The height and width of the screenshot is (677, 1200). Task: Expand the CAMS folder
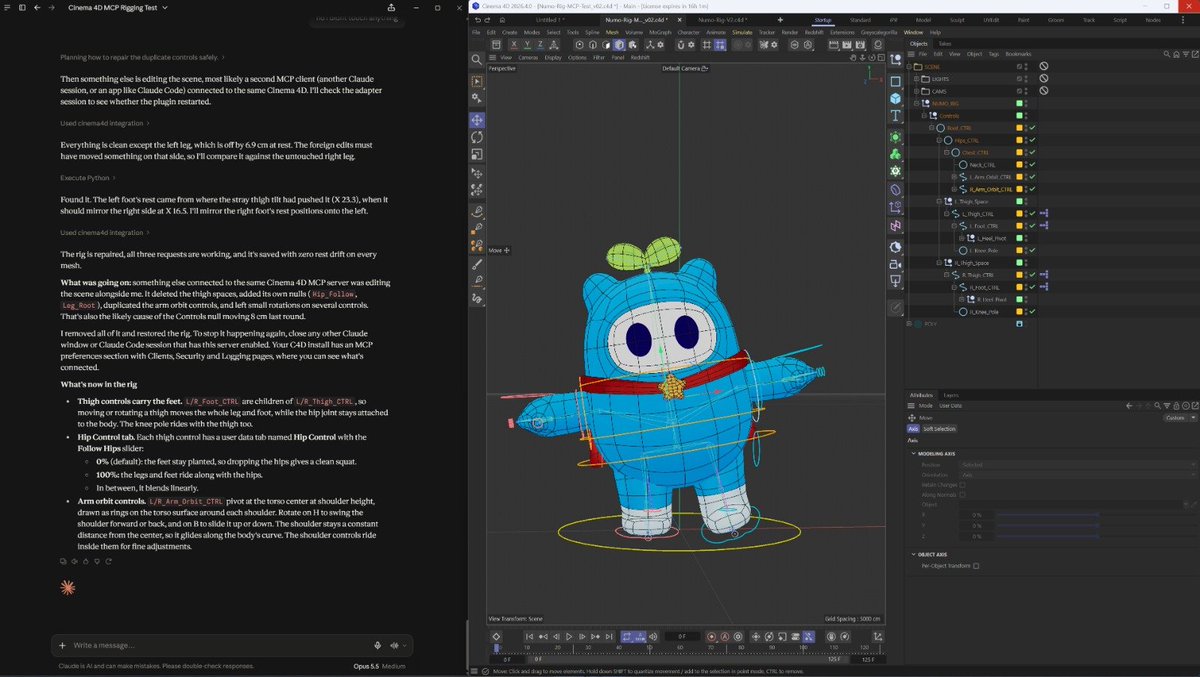916,91
